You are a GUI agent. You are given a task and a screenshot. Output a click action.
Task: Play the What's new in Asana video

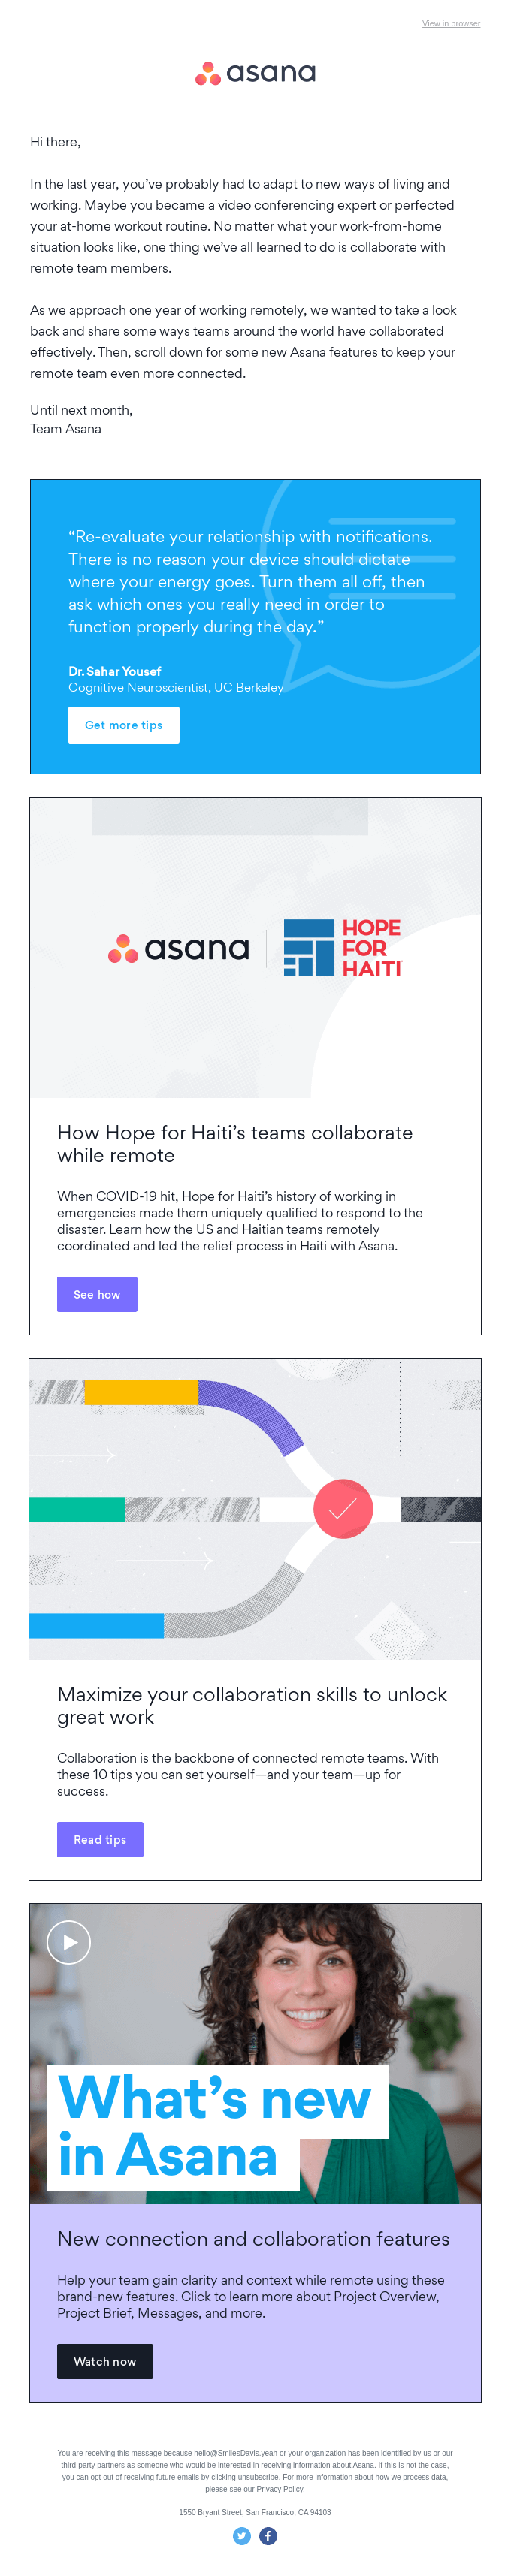69,1942
